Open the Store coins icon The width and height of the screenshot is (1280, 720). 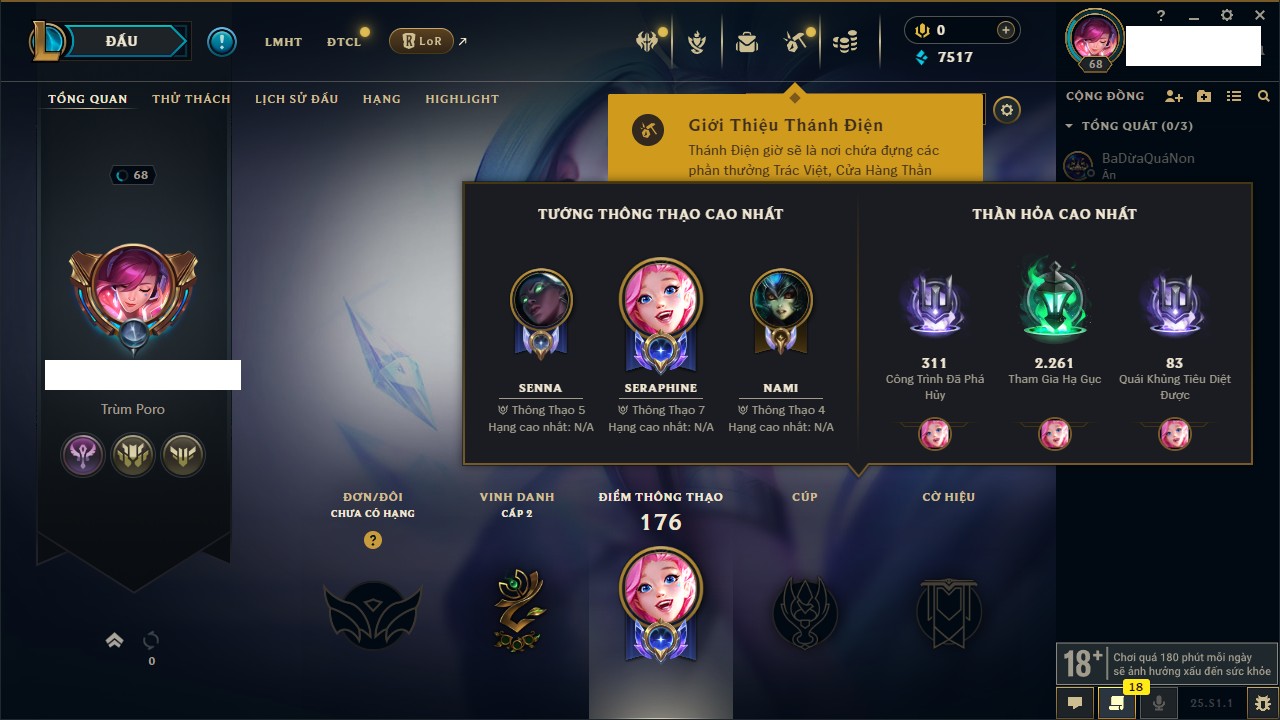(845, 42)
